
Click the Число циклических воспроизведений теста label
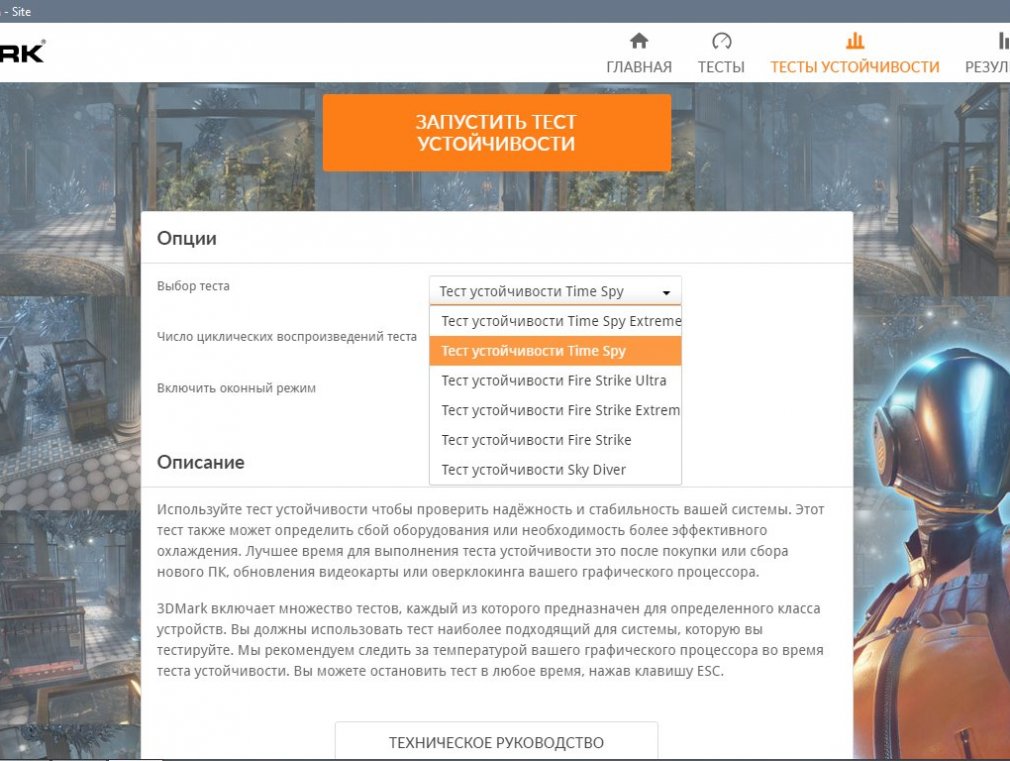click(x=287, y=336)
